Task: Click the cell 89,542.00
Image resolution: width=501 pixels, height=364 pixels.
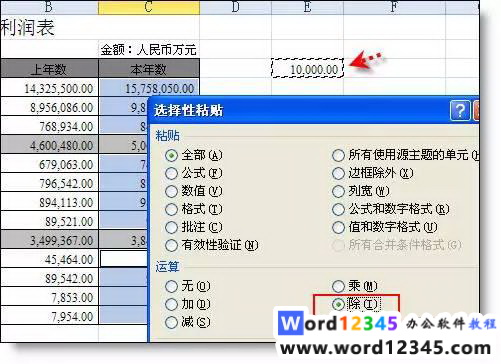Action: (x=49, y=278)
